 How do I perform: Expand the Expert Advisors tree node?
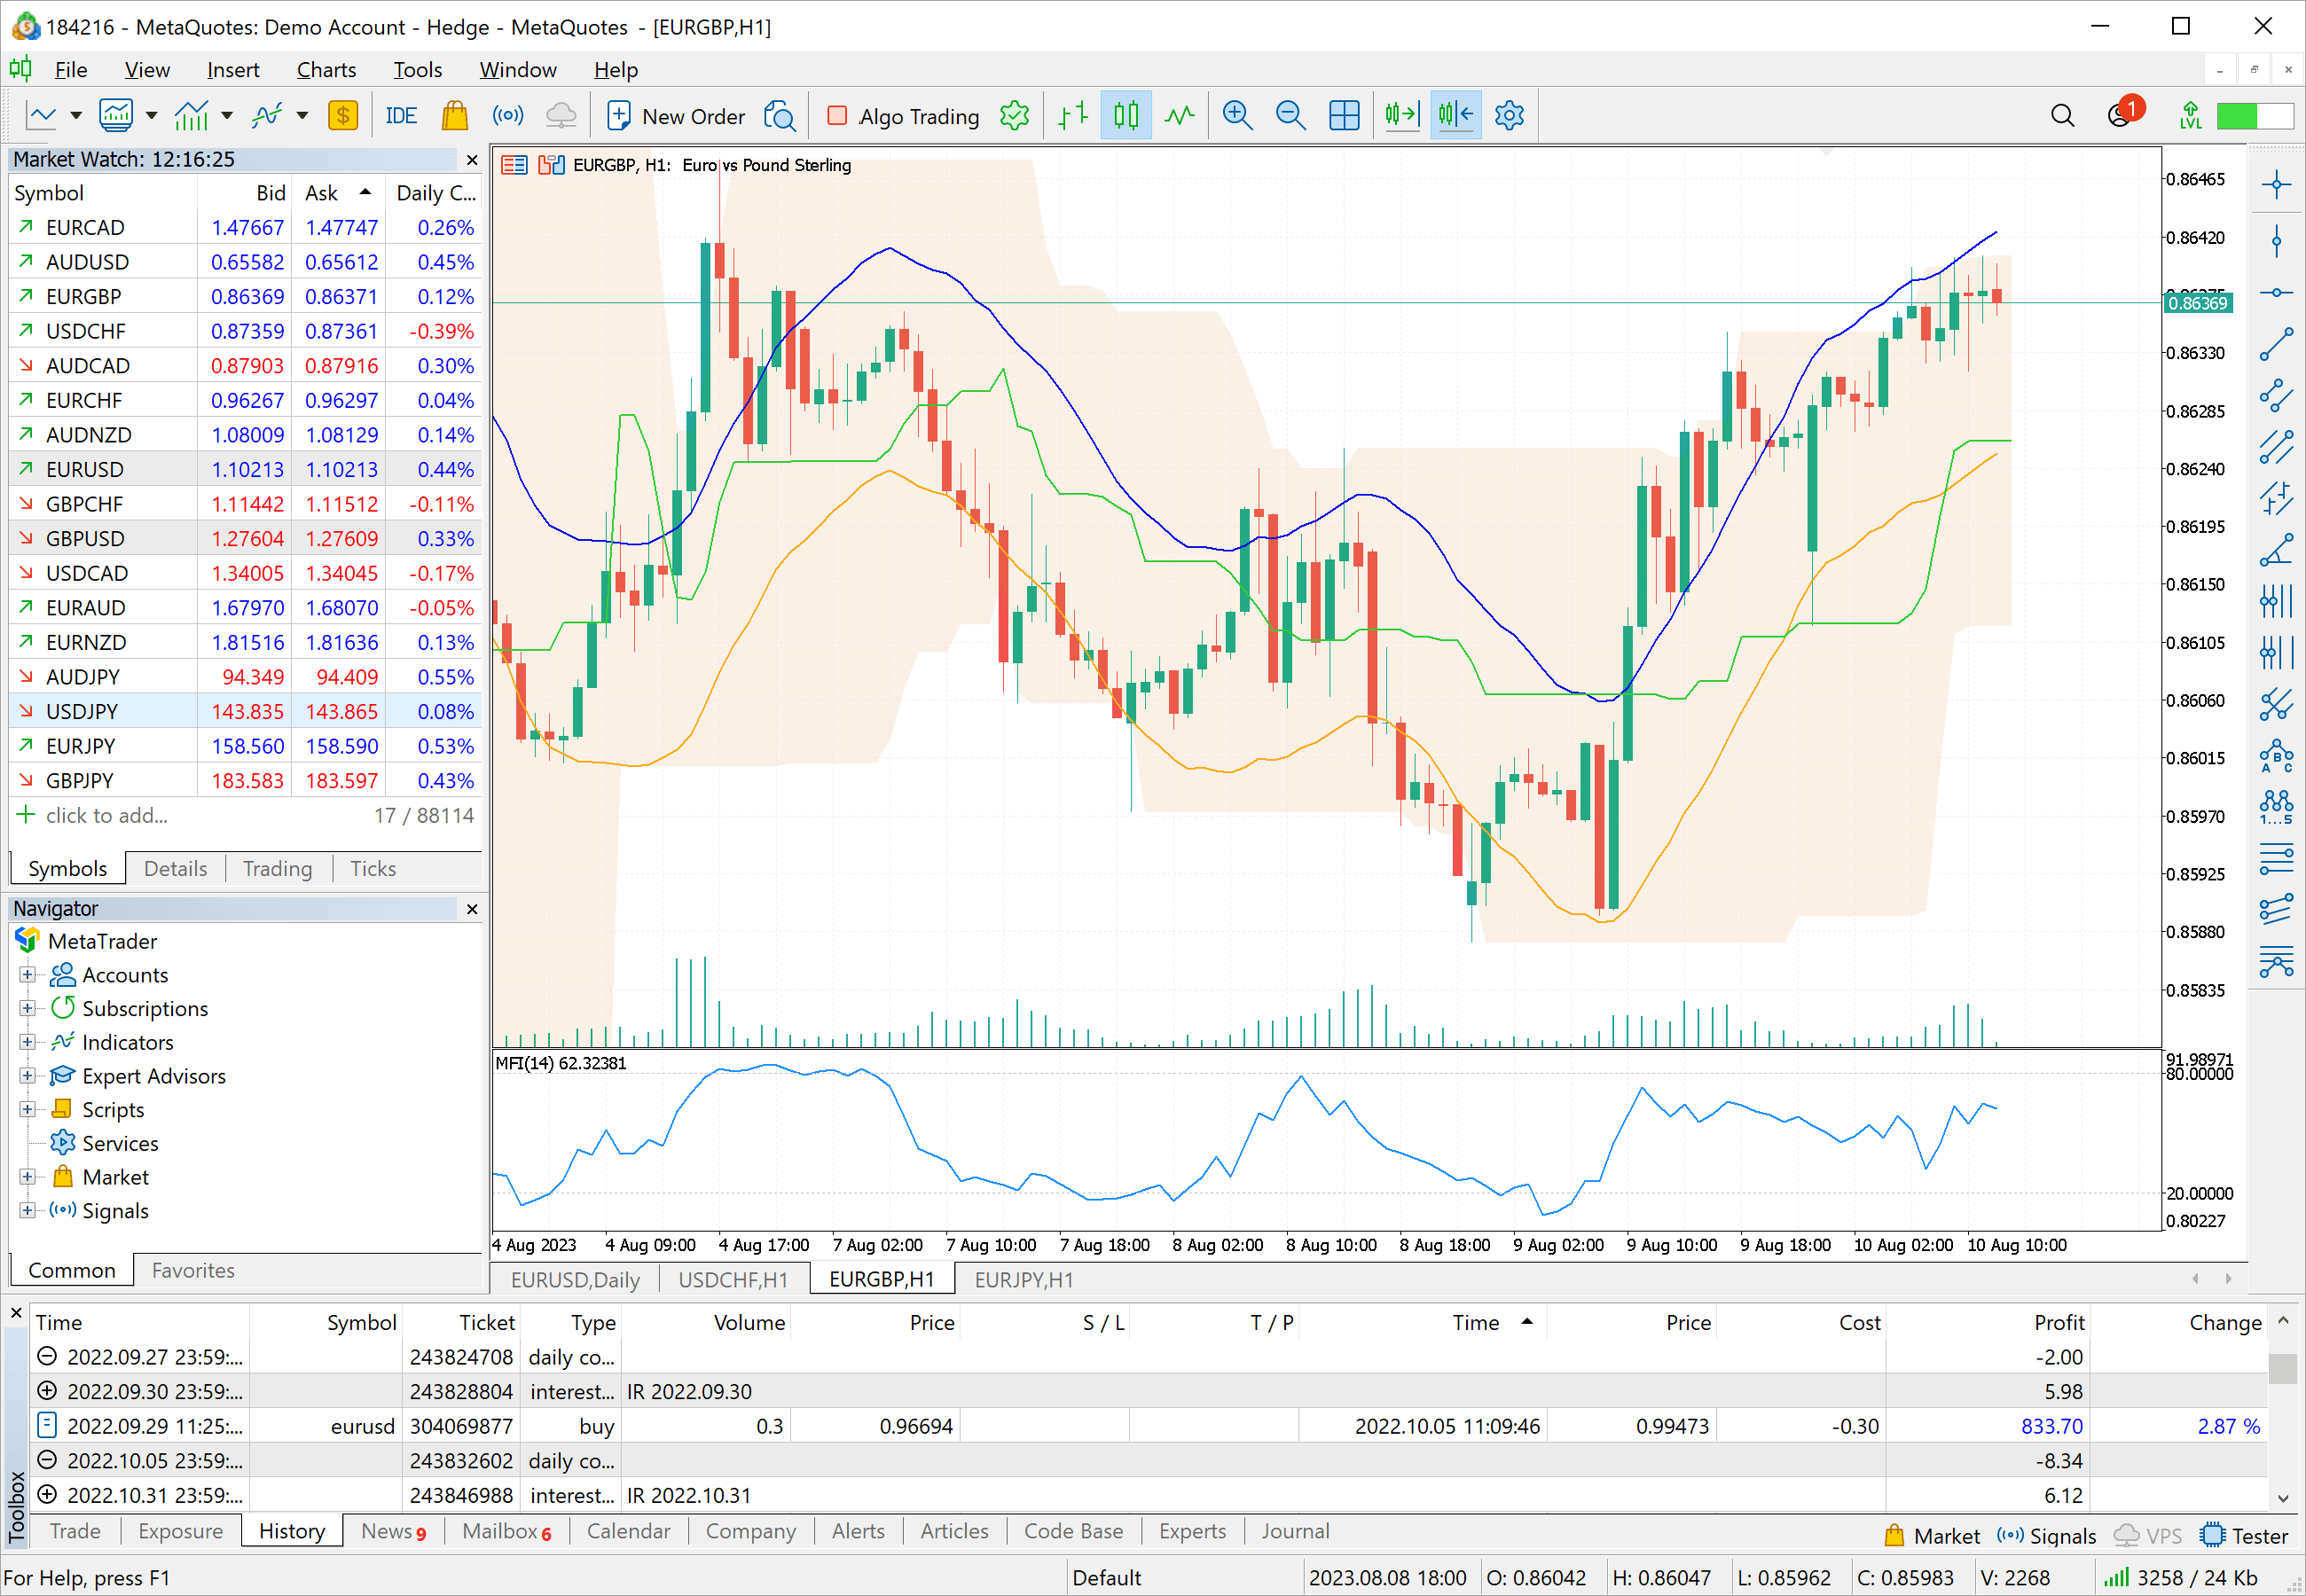point(27,1076)
